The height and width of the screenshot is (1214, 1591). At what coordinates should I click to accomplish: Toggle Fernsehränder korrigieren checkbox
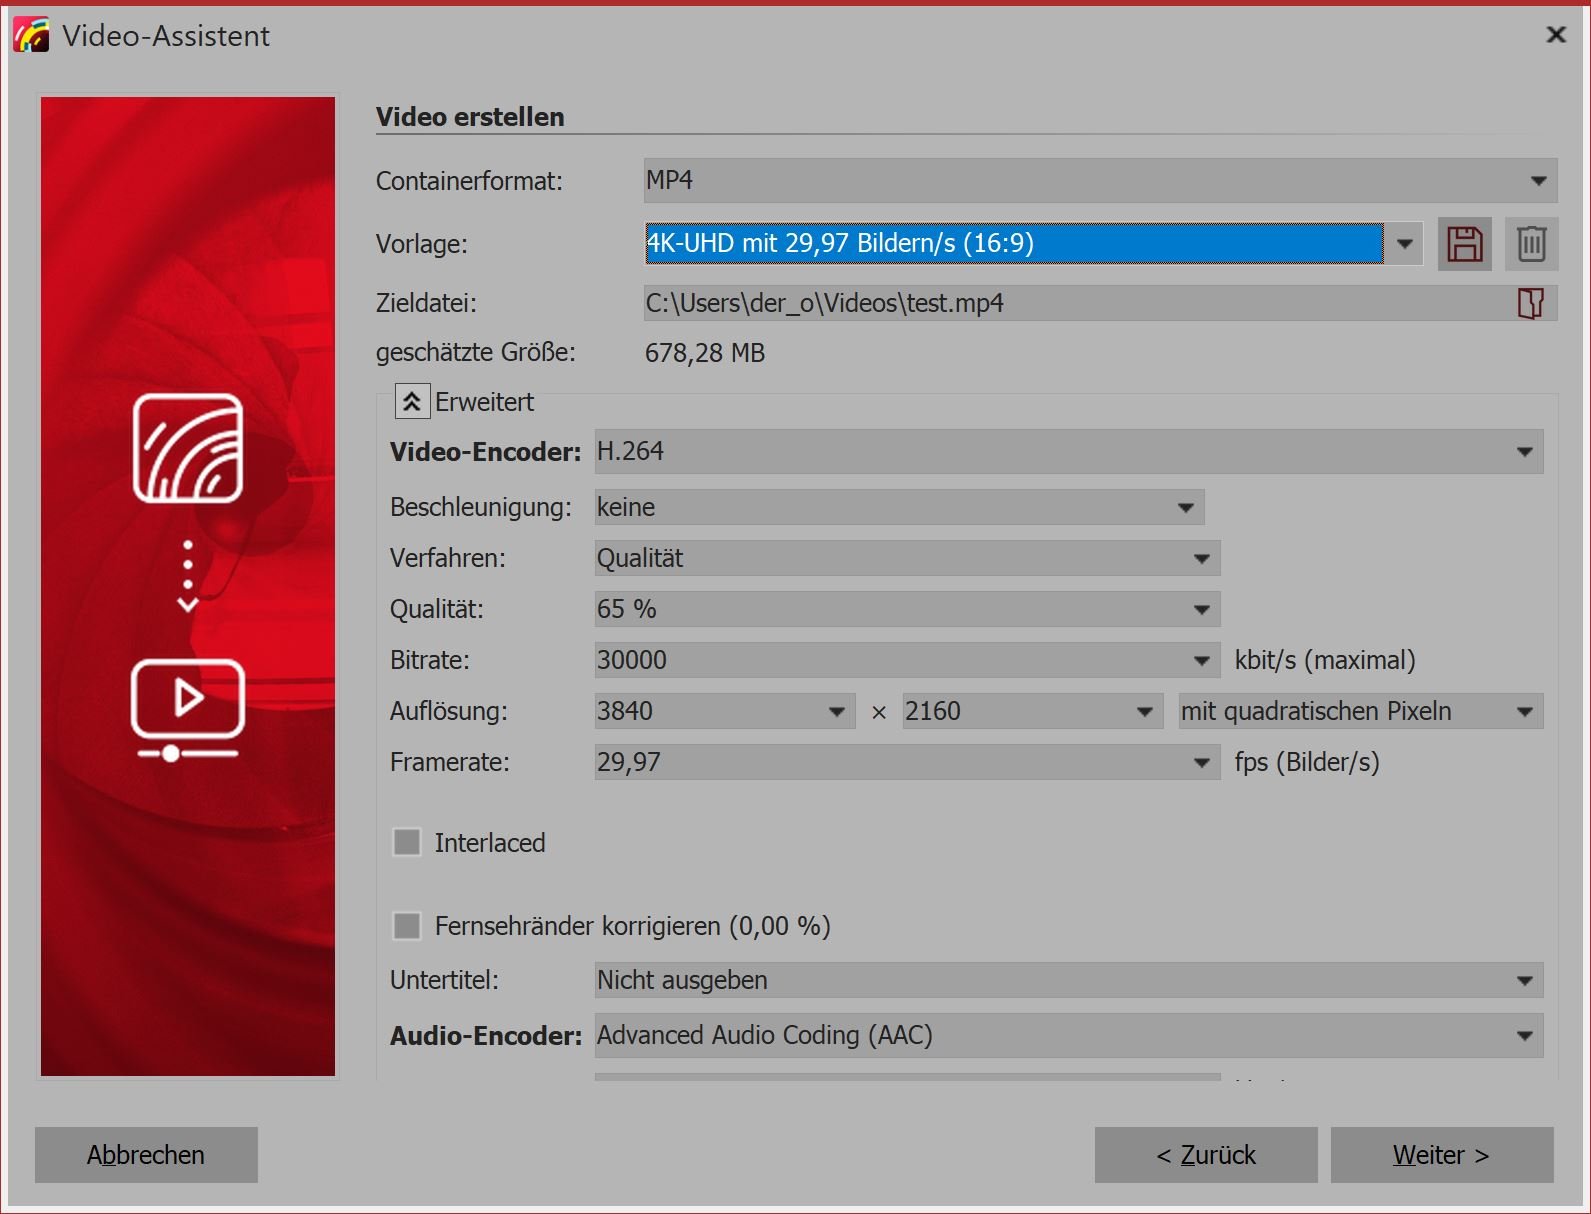pyautogui.click(x=407, y=926)
